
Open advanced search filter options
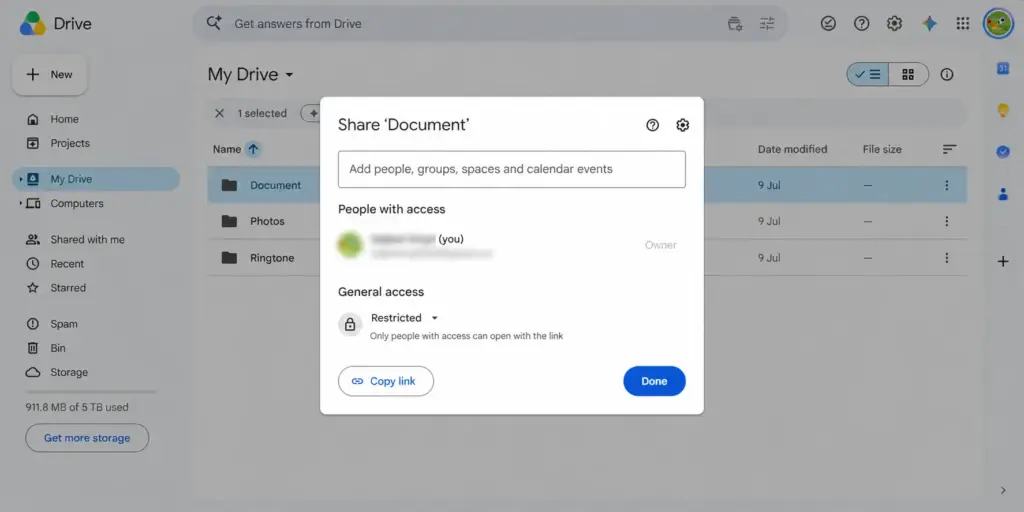767,24
